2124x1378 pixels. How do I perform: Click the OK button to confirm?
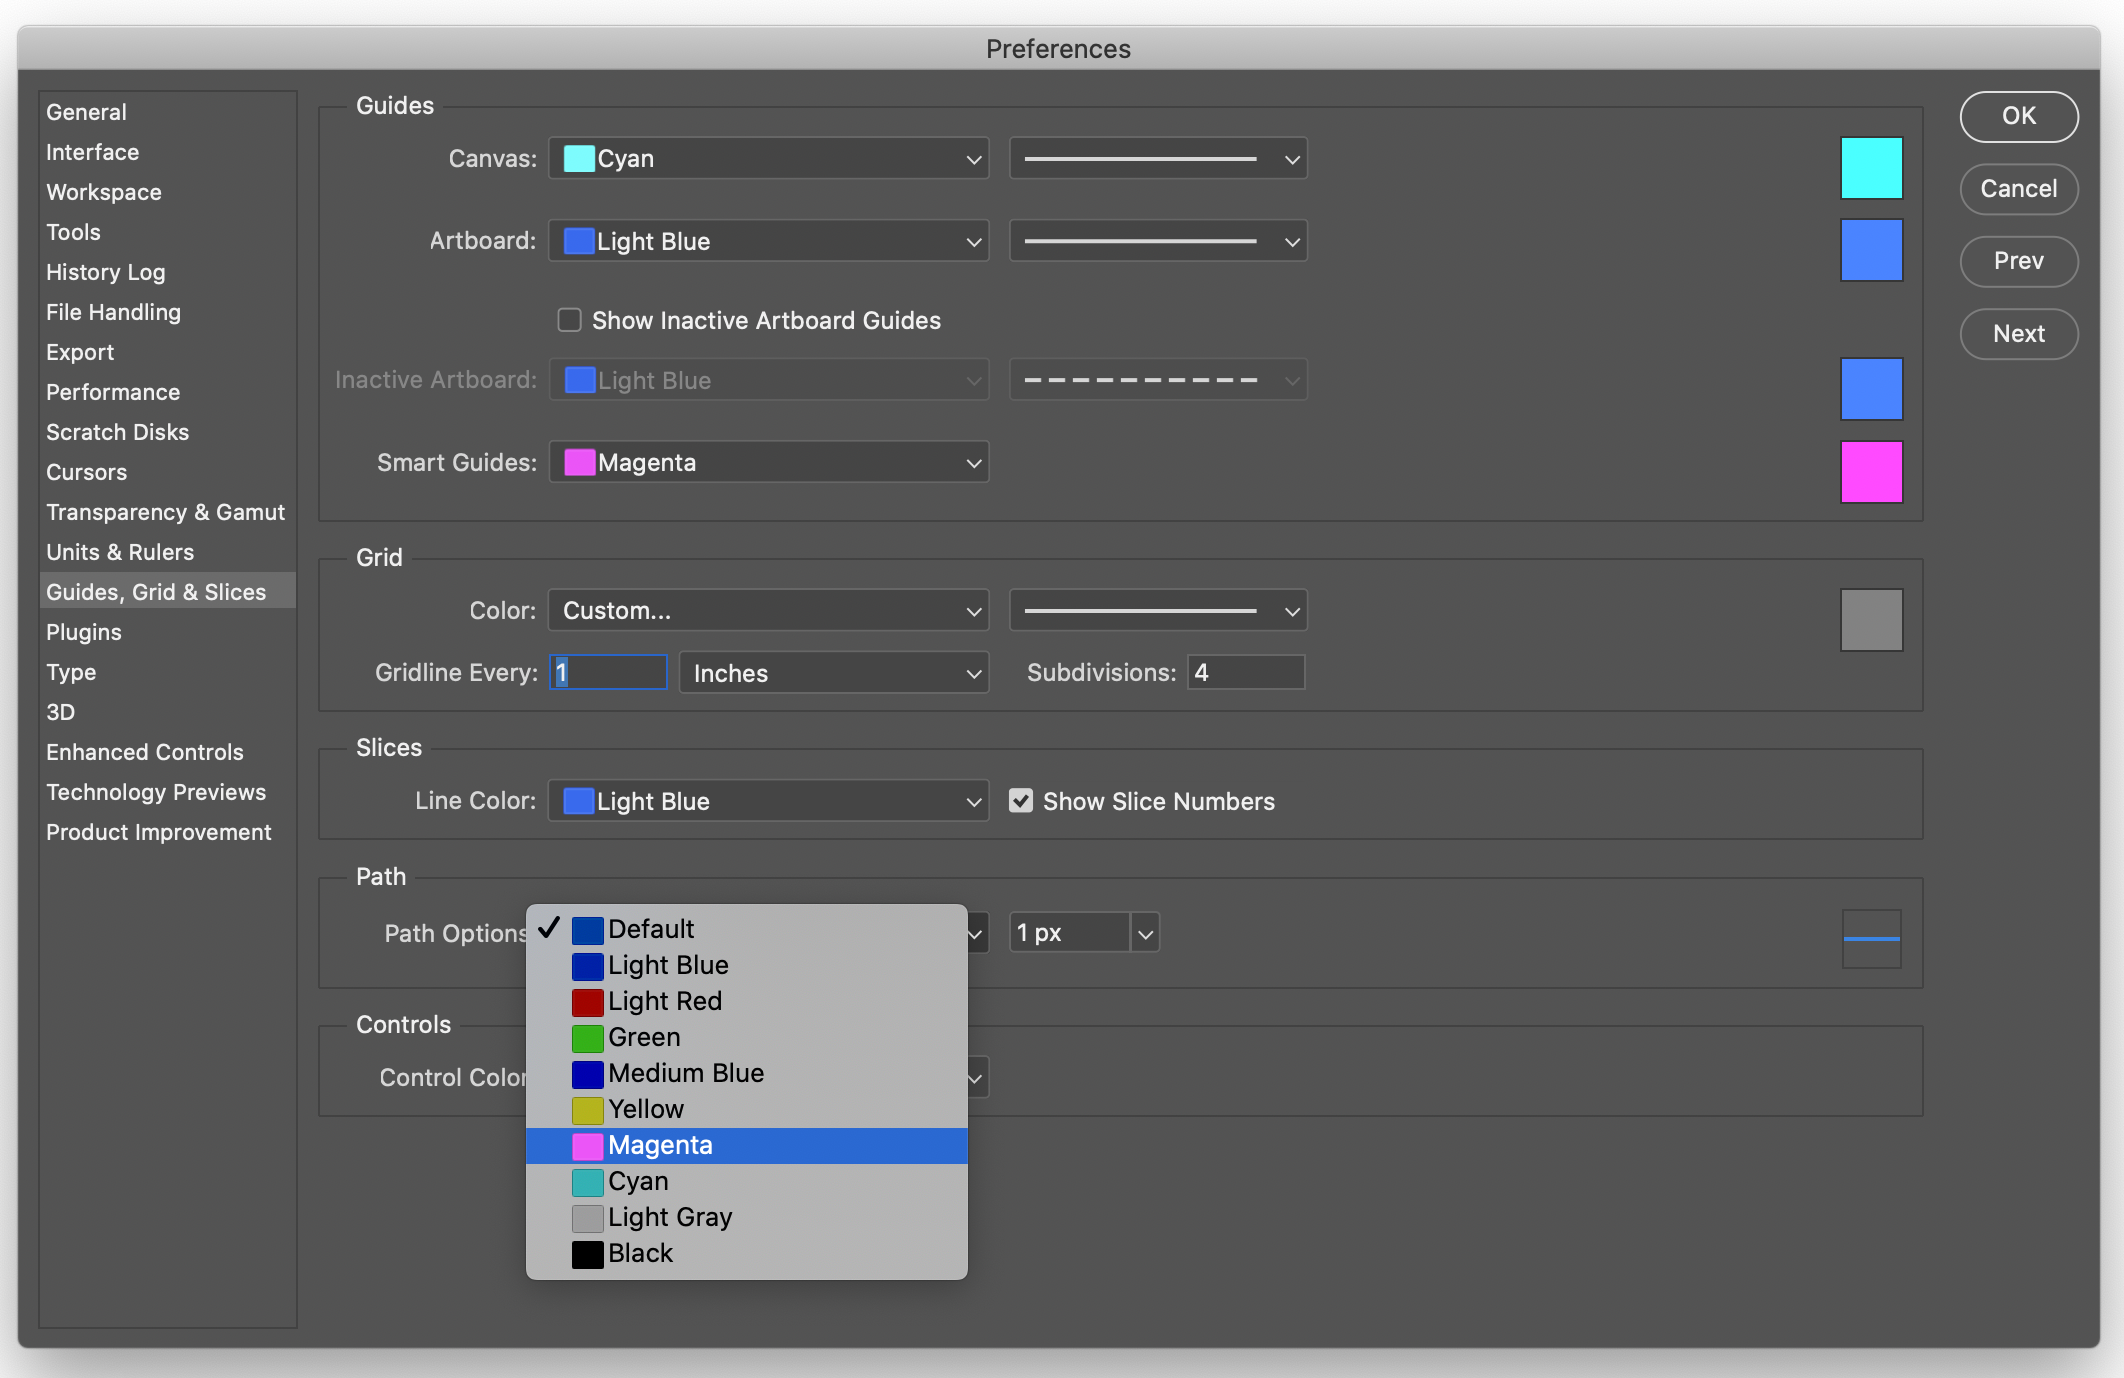pos(2019,116)
